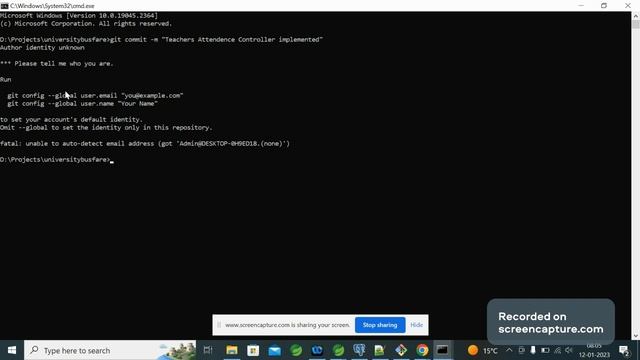Click 'to set your account's default identity' line
Viewport: 640px width, 360px height.
(x=71, y=120)
